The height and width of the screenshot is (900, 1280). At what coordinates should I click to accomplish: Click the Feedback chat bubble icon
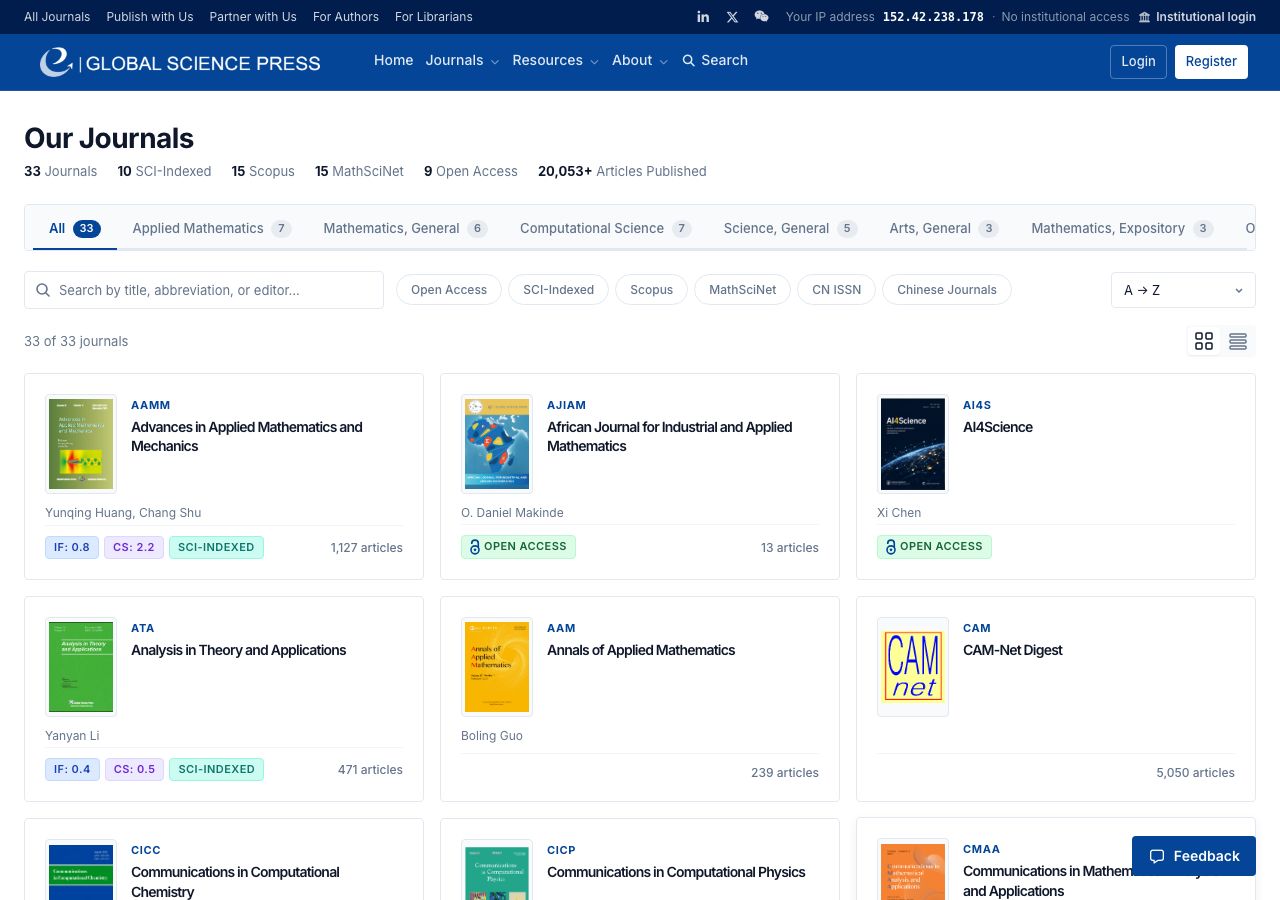click(x=1157, y=856)
